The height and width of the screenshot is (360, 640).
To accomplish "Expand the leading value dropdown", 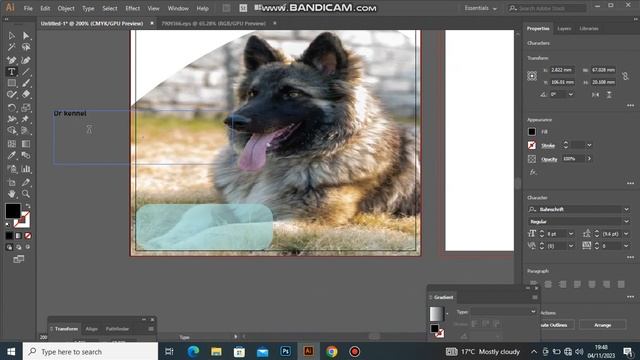I will [x=626, y=234].
